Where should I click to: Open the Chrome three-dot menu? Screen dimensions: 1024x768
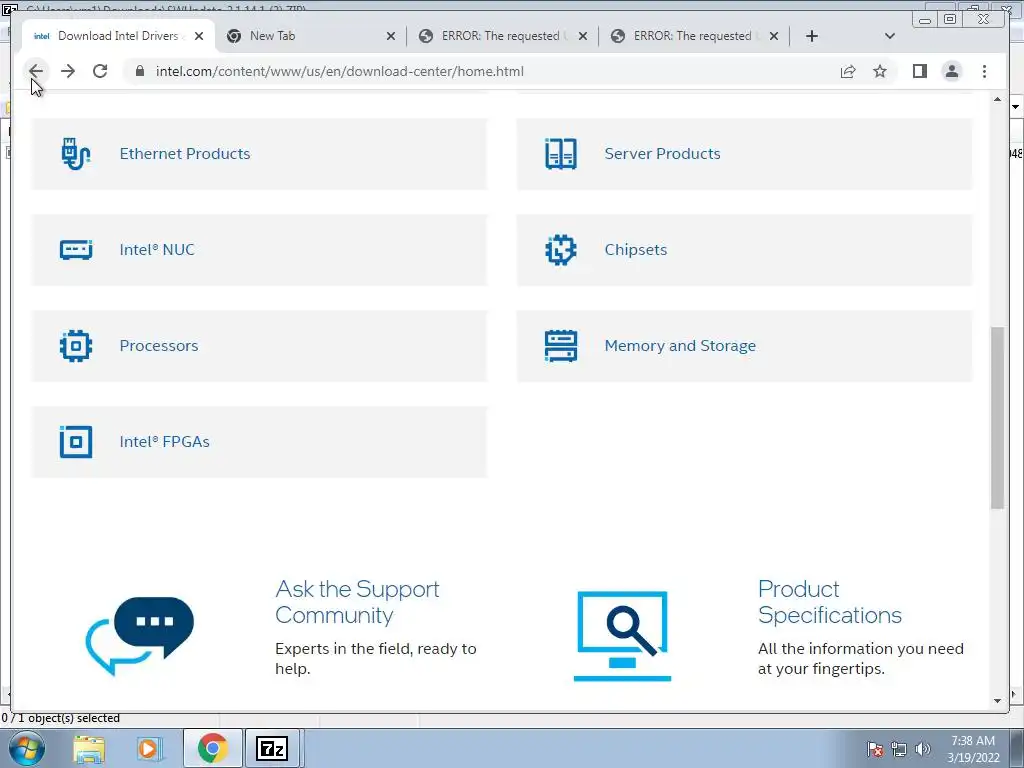point(984,71)
